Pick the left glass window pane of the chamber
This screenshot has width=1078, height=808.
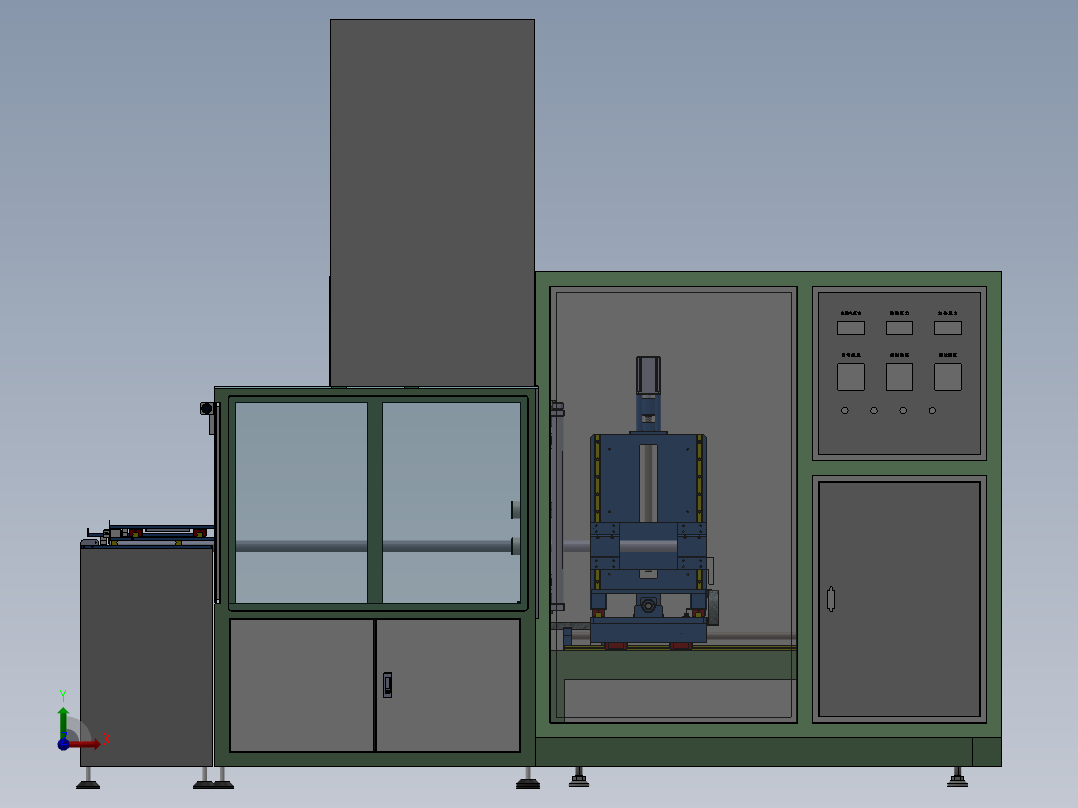point(301,503)
